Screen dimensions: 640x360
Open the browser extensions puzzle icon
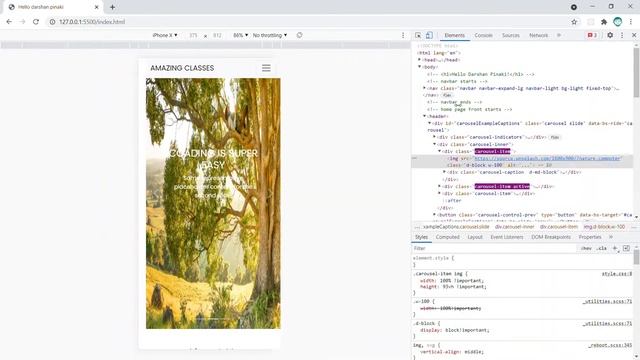coord(604,22)
